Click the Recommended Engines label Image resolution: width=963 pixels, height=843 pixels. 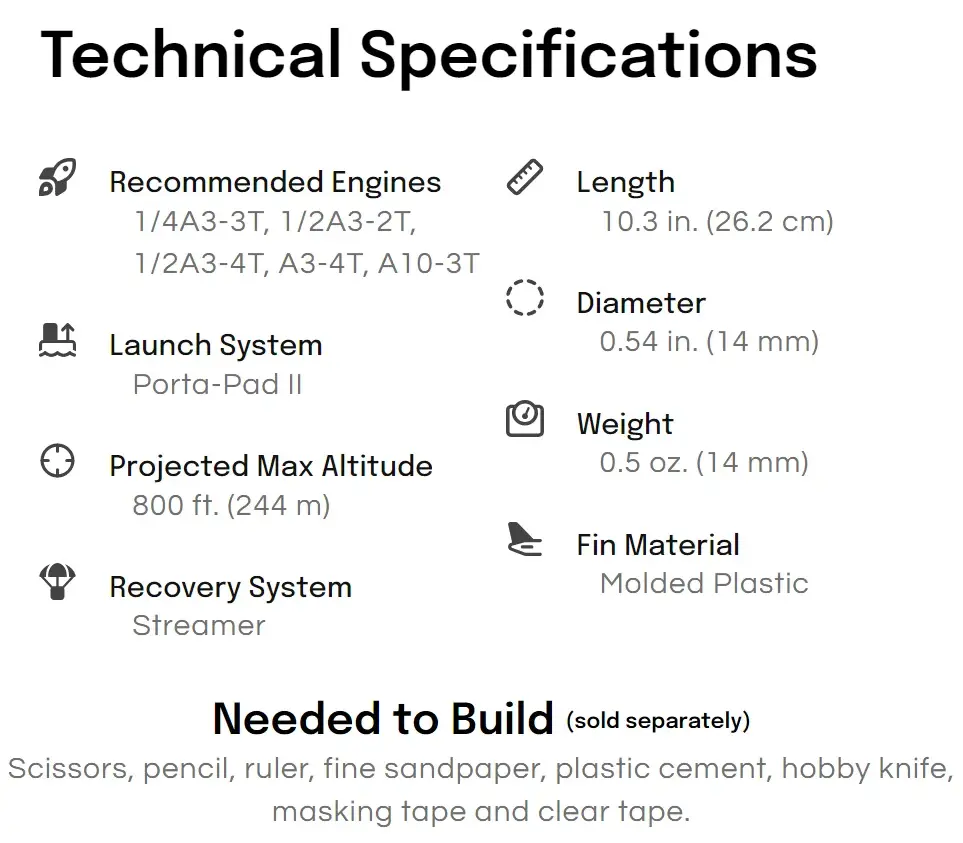[275, 182]
